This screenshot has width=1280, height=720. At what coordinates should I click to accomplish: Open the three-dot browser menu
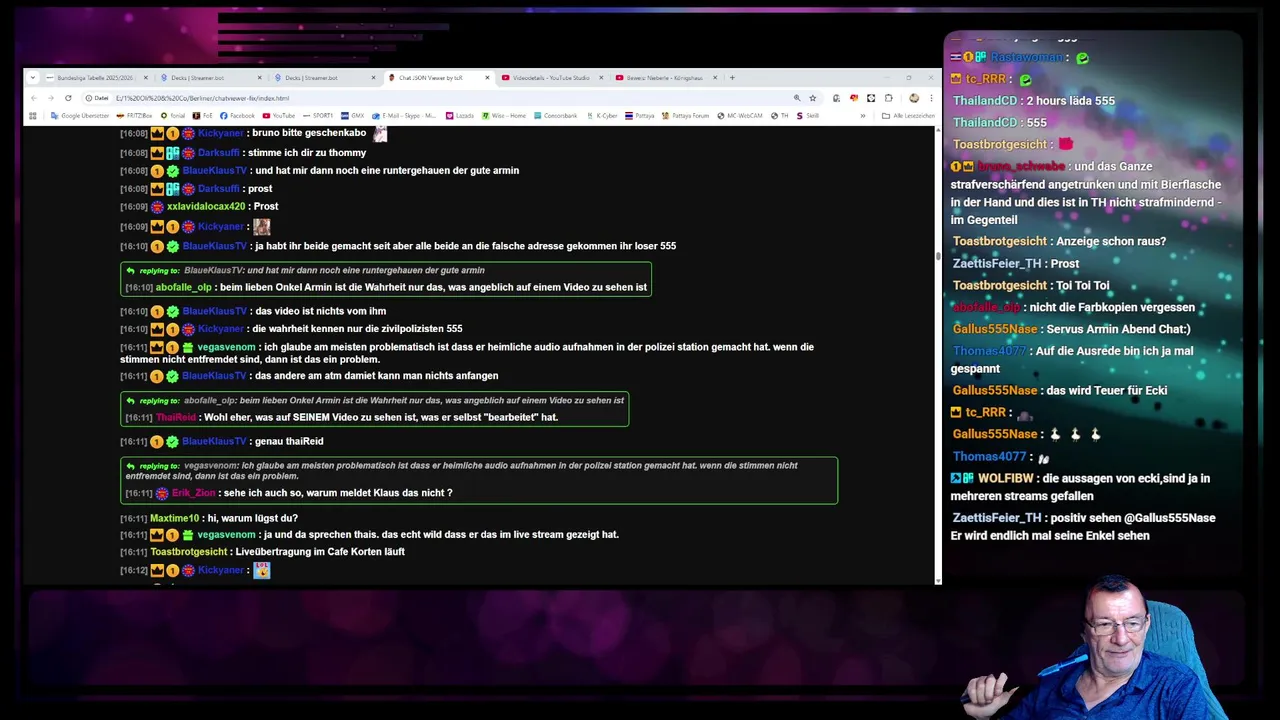click(x=931, y=98)
